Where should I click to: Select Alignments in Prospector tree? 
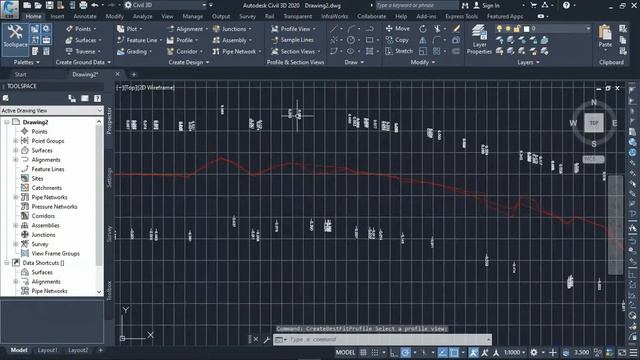[46, 160]
